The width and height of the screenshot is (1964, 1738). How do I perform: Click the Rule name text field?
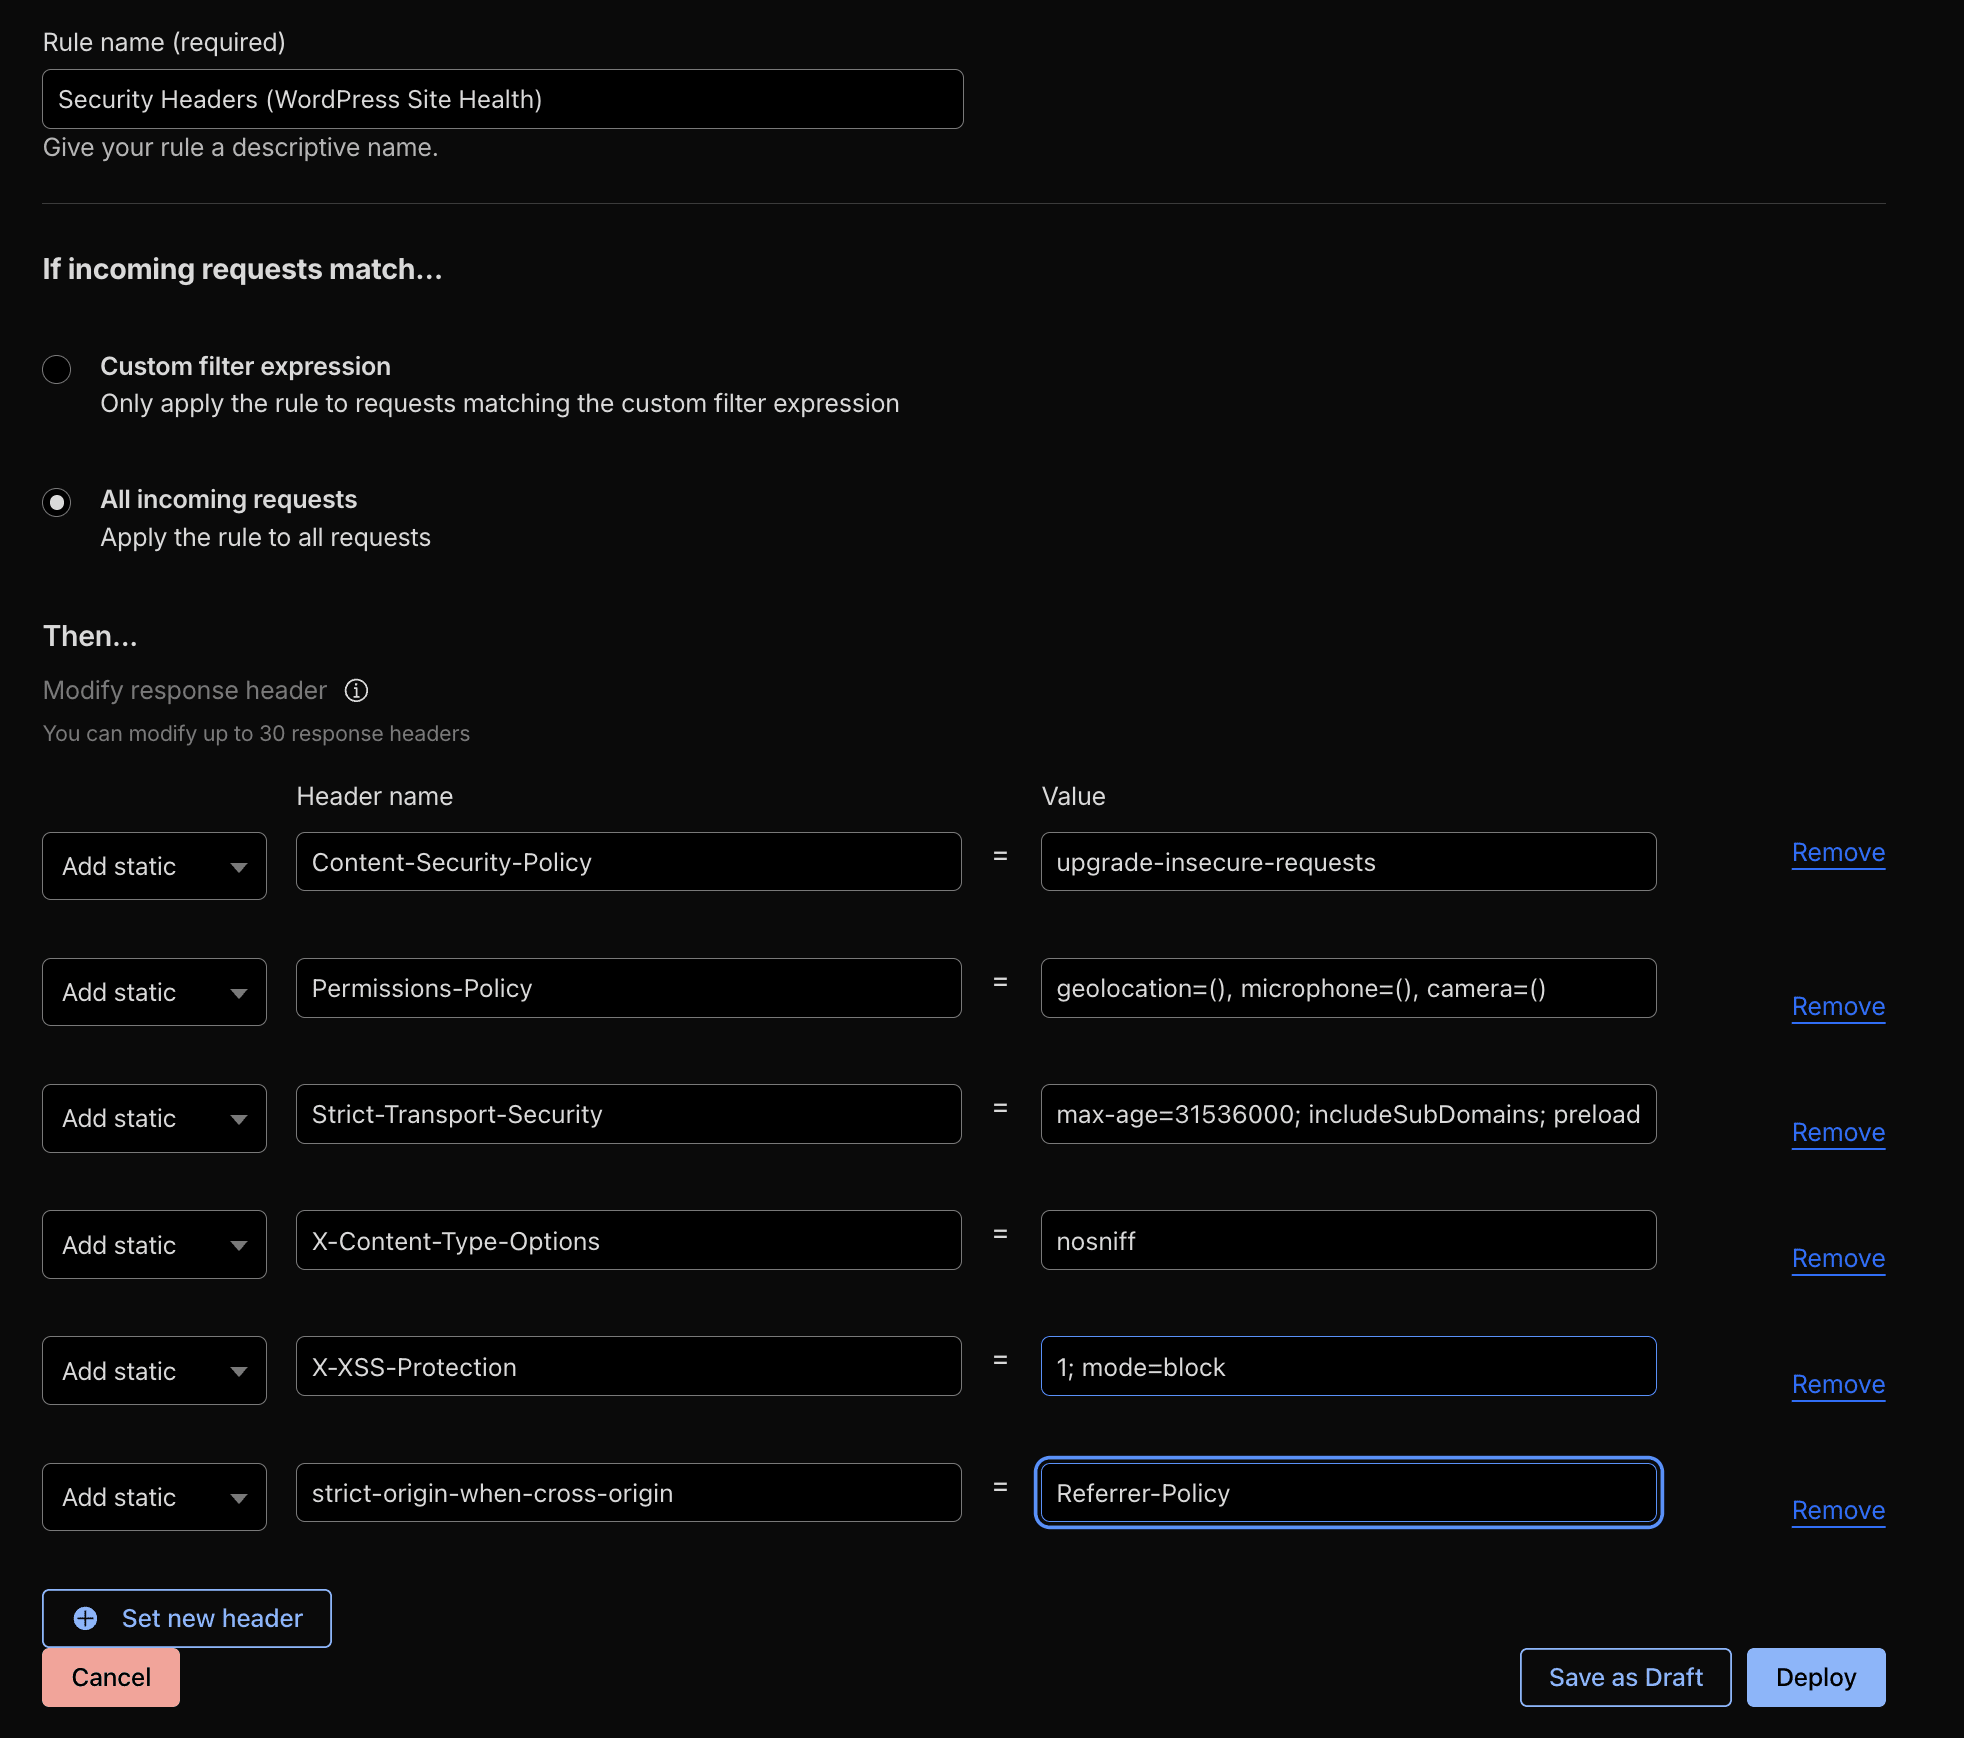click(502, 99)
